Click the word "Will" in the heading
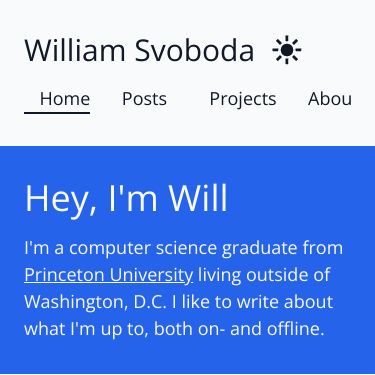Image resolution: width=375 pixels, height=375 pixels. coord(198,198)
